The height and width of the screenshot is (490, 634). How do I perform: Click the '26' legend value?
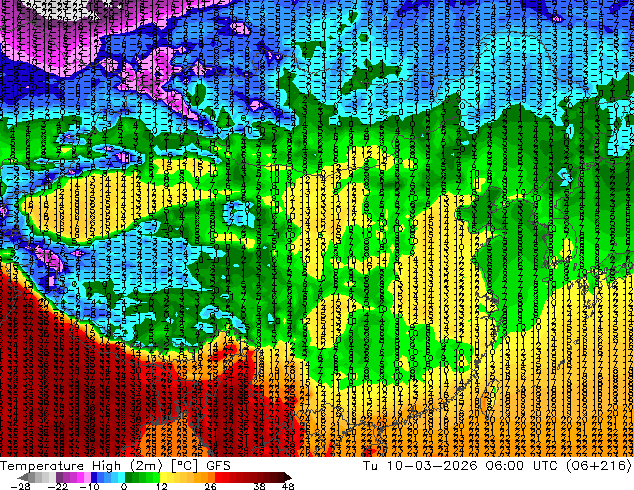(210, 486)
